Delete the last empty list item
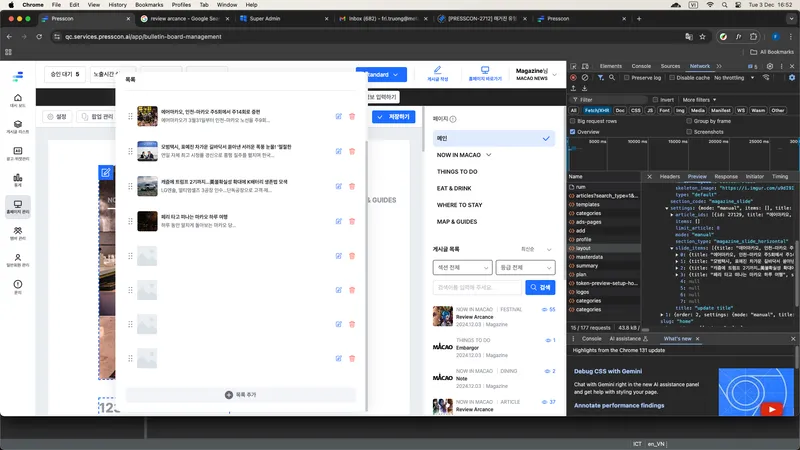 (x=352, y=358)
